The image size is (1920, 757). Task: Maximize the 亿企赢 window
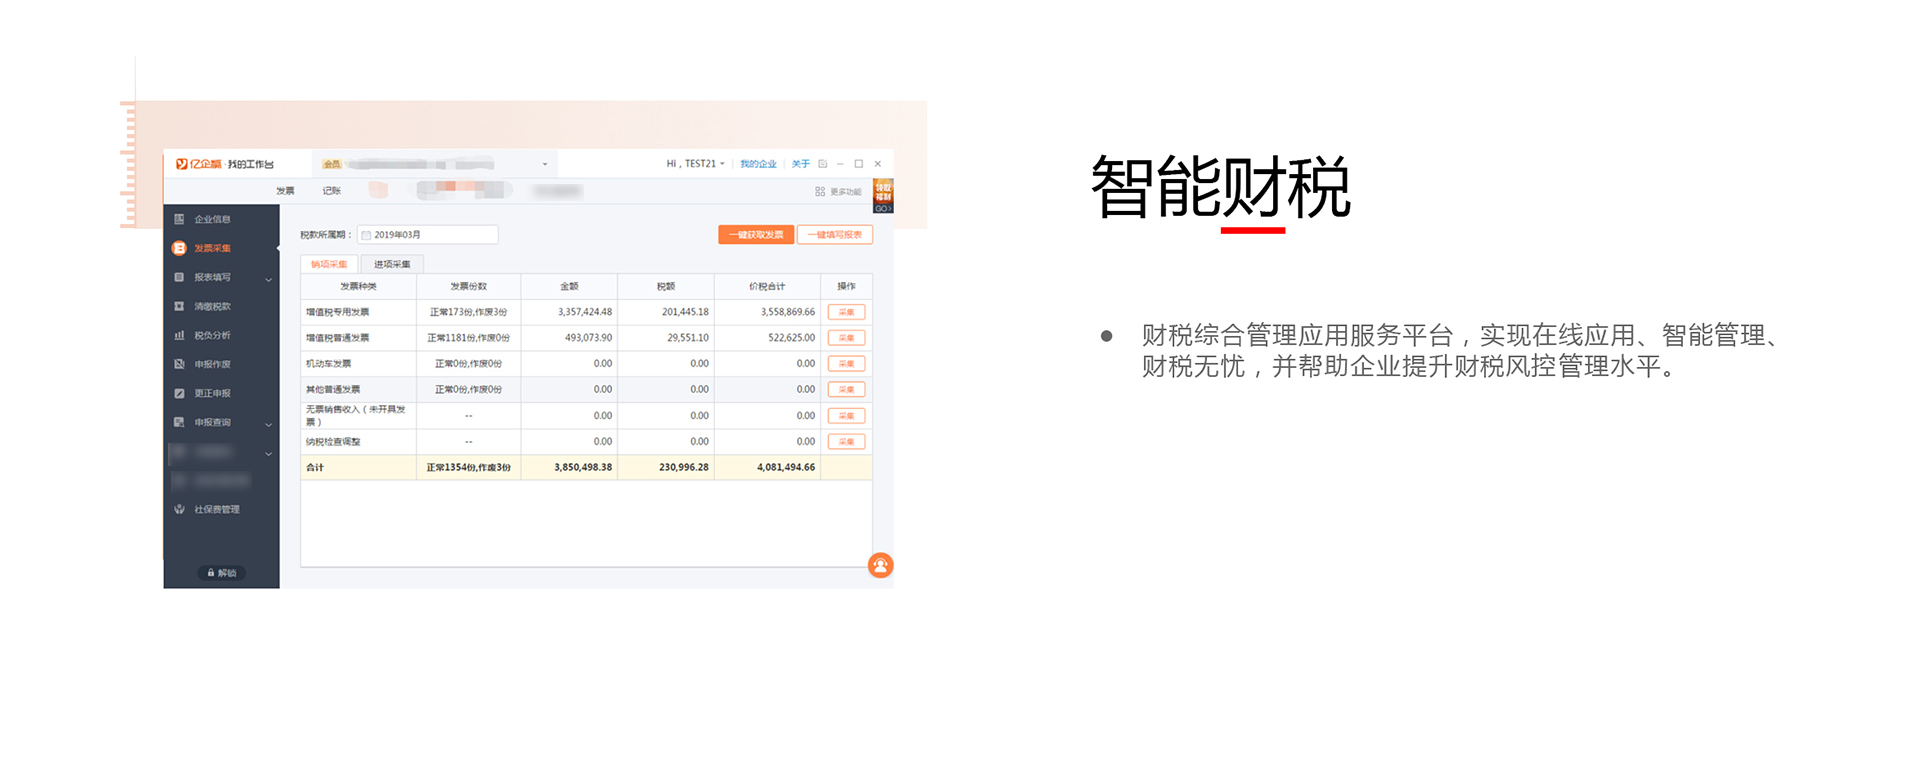coord(858,164)
